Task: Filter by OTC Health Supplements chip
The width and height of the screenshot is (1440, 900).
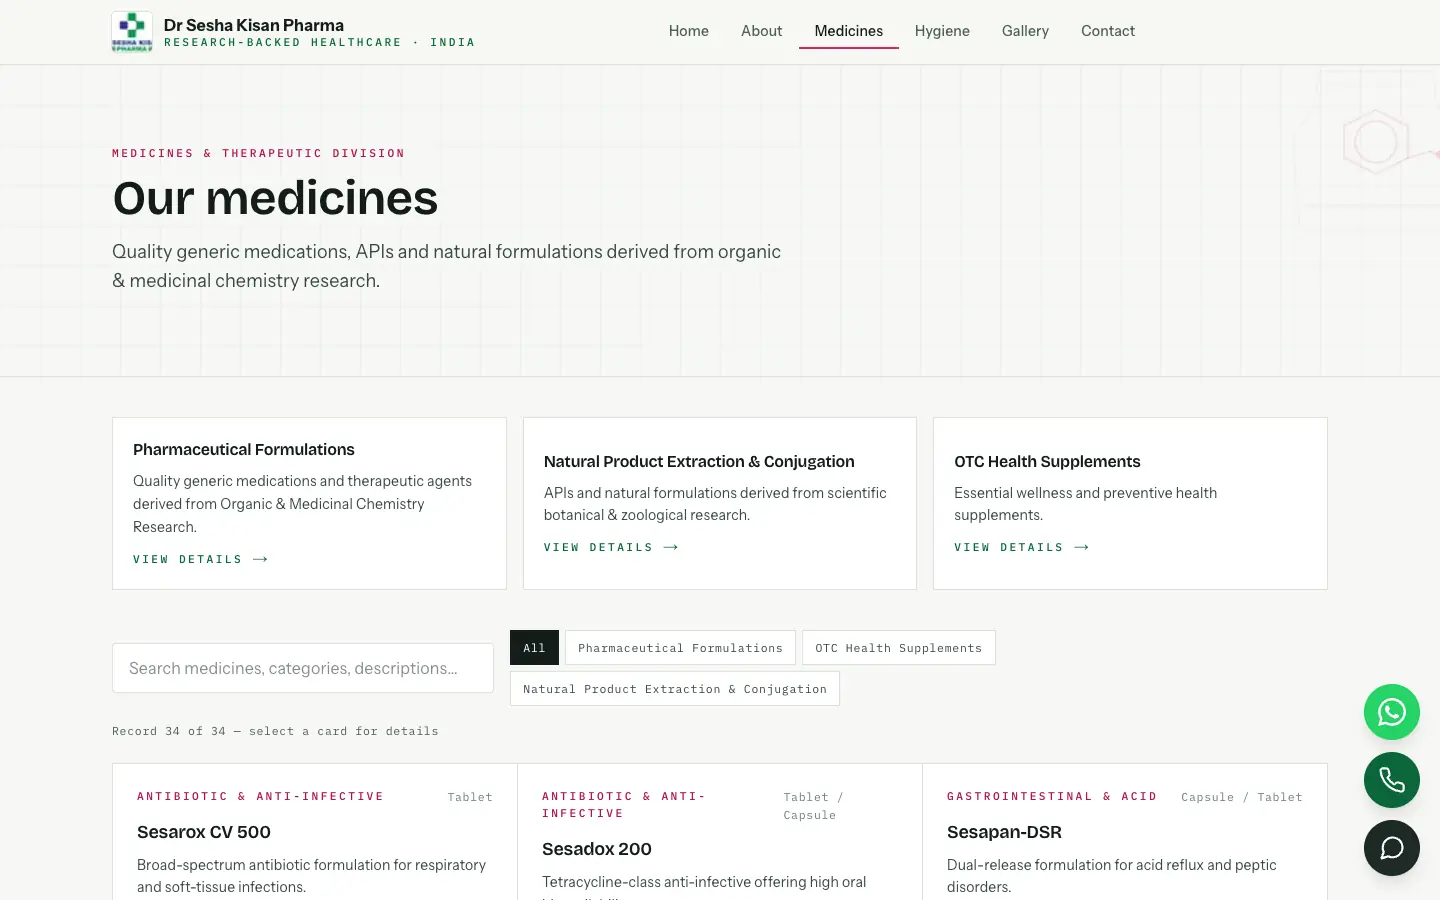Action: point(898,648)
